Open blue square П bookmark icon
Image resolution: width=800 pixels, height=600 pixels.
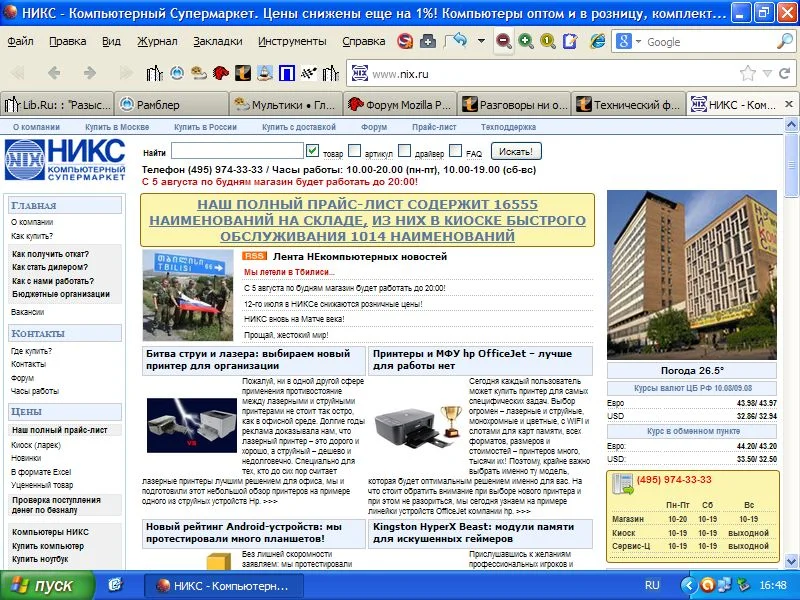(287, 73)
